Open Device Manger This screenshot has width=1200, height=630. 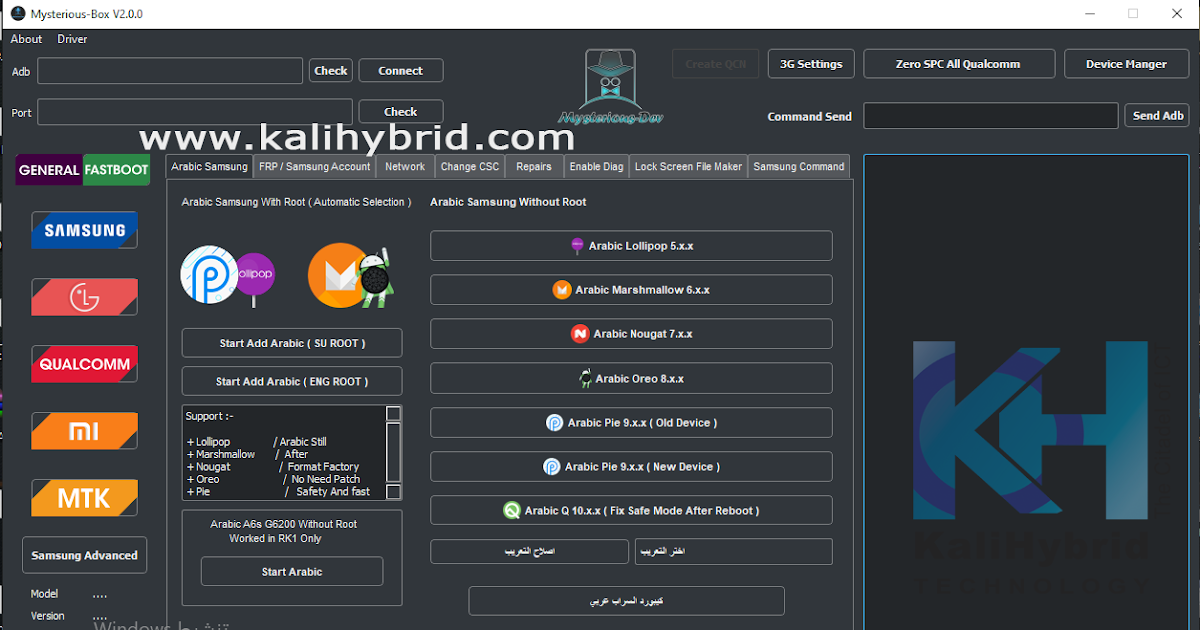(x=1126, y=64)
